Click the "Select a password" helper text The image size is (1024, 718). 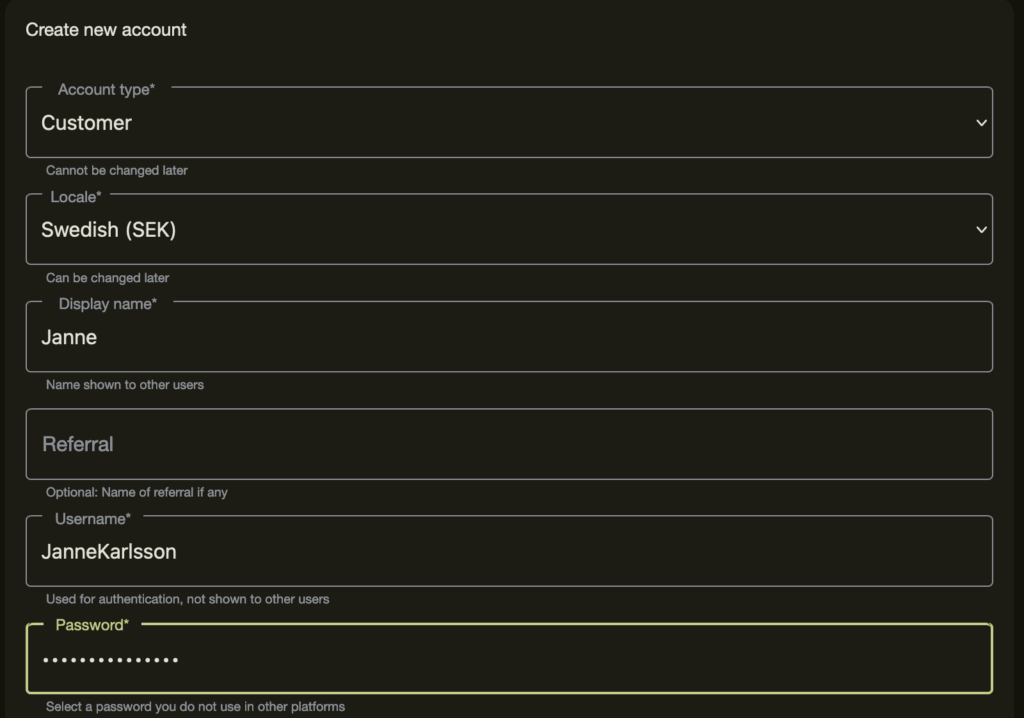pyautogui.click(x=195, y=707)
